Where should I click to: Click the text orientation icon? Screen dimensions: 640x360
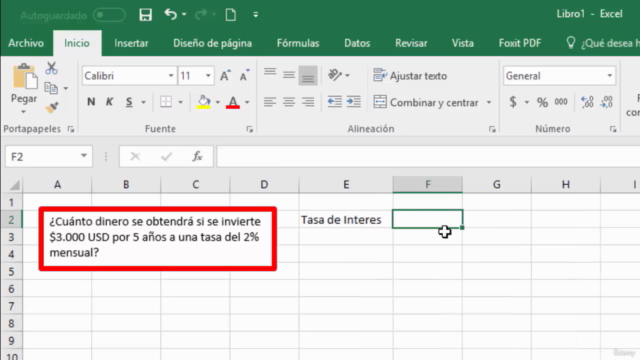click(x=335, y=75)
